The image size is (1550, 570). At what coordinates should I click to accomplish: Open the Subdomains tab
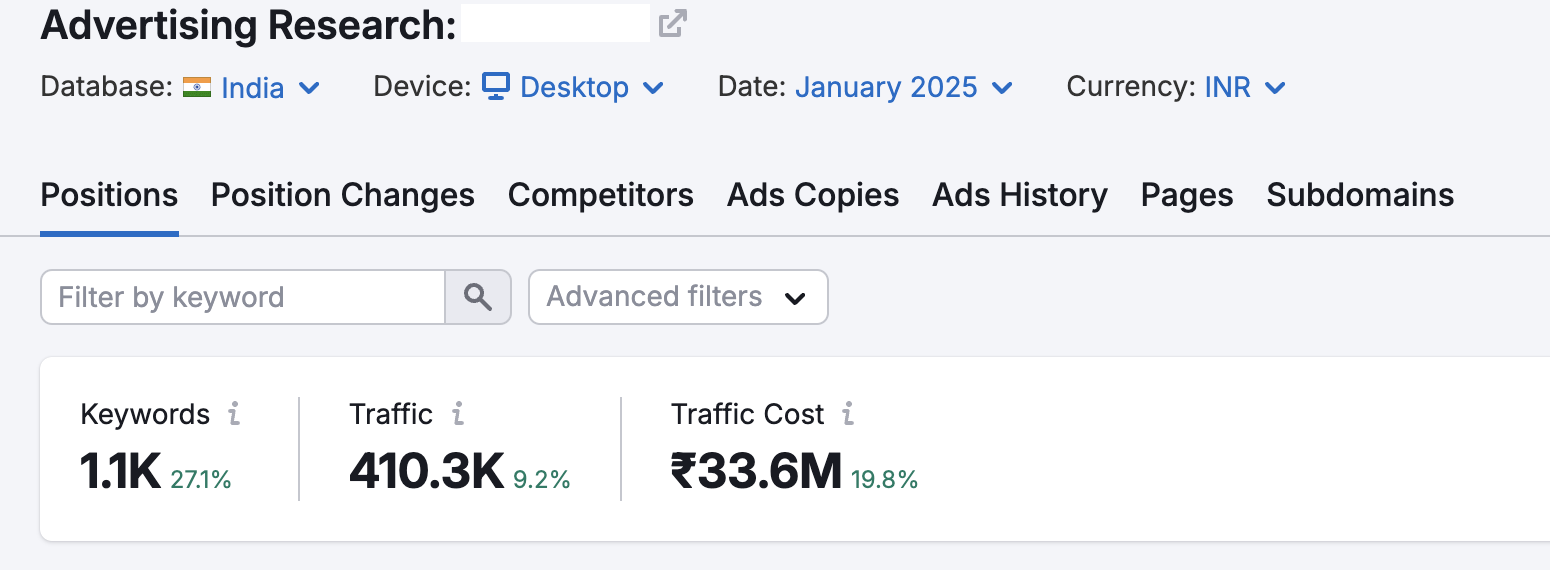click(x=1360, y=195)
